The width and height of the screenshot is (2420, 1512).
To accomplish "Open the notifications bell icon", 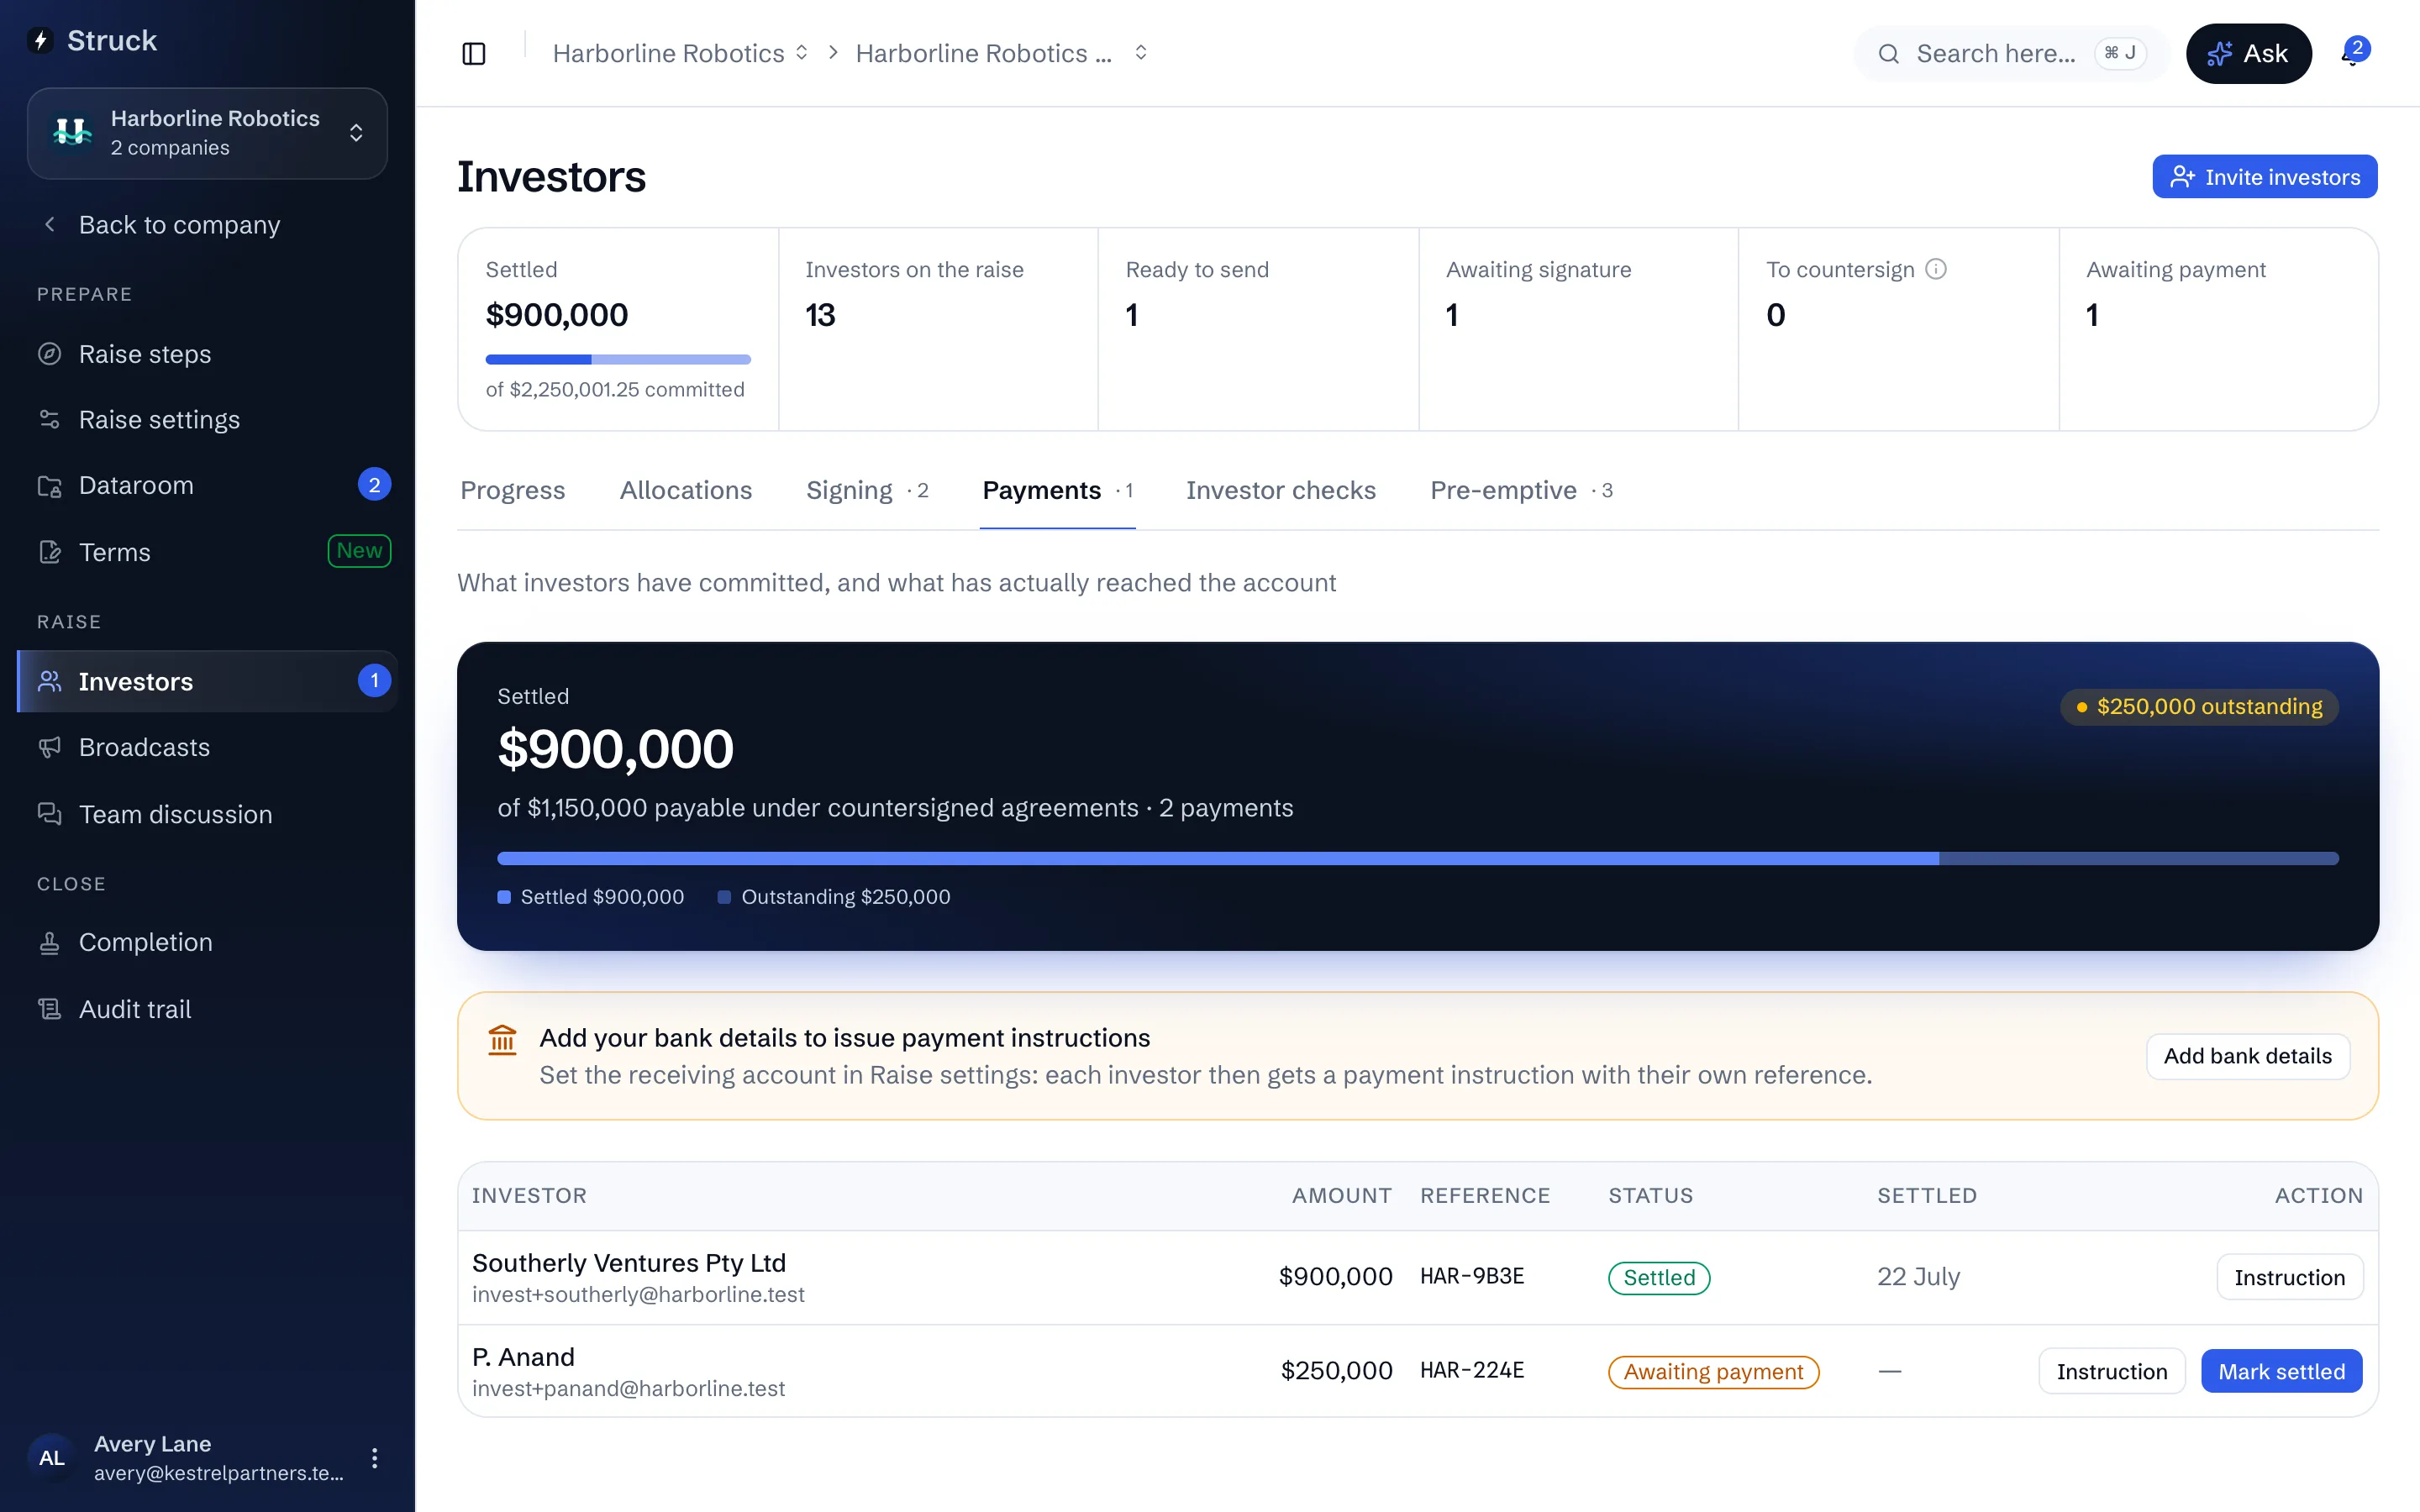I will 2352,53.
